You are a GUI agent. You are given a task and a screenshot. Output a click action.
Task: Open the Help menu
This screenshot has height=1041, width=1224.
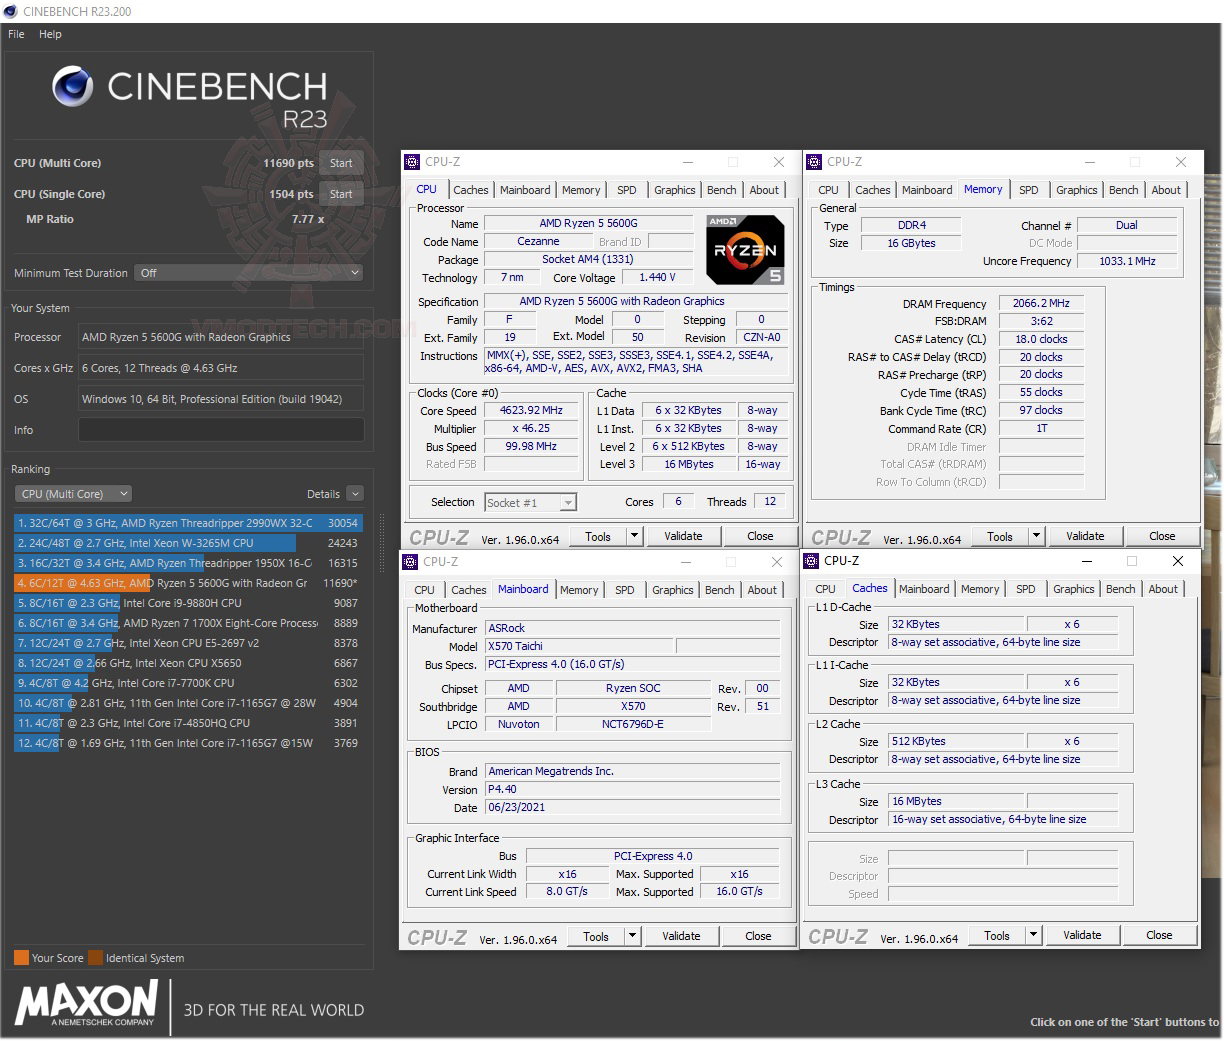point(50,34)
